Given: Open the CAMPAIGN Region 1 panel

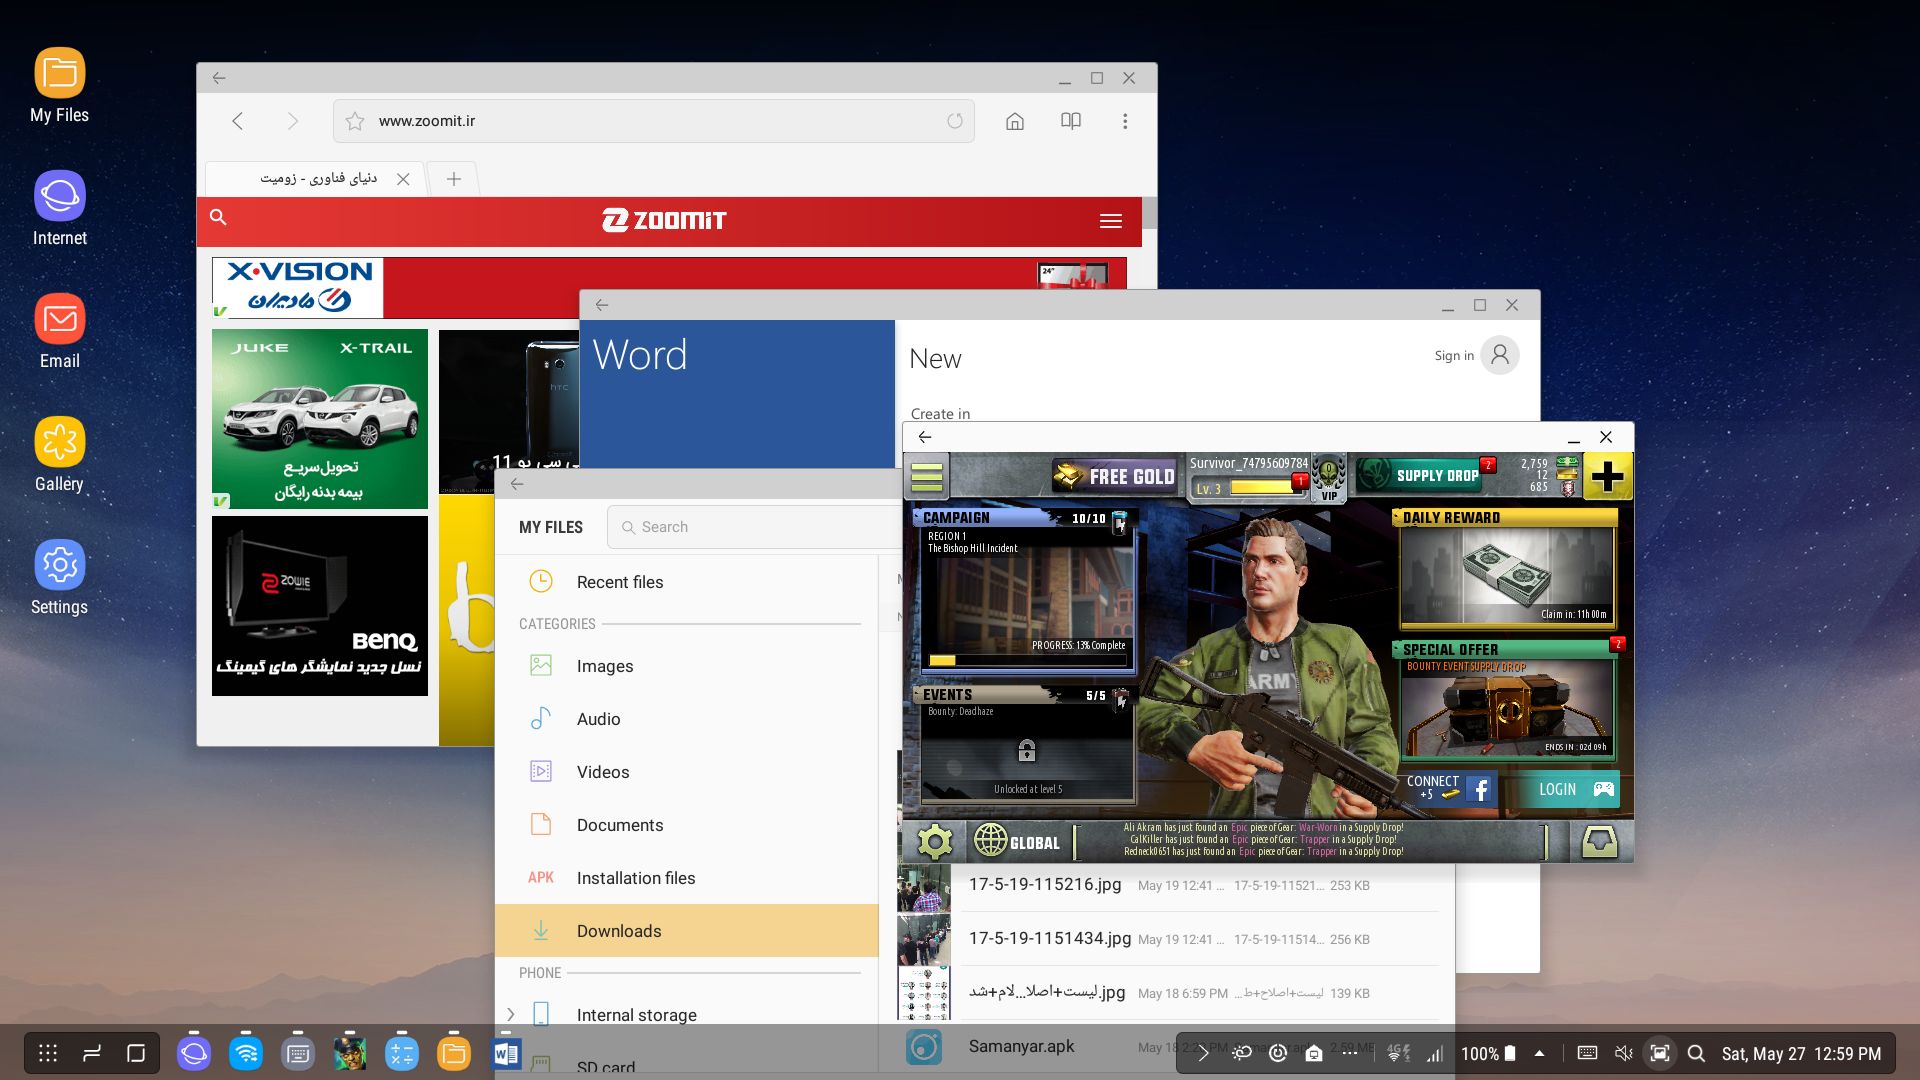Looking at the screenshot, I should coord(1026,590).
